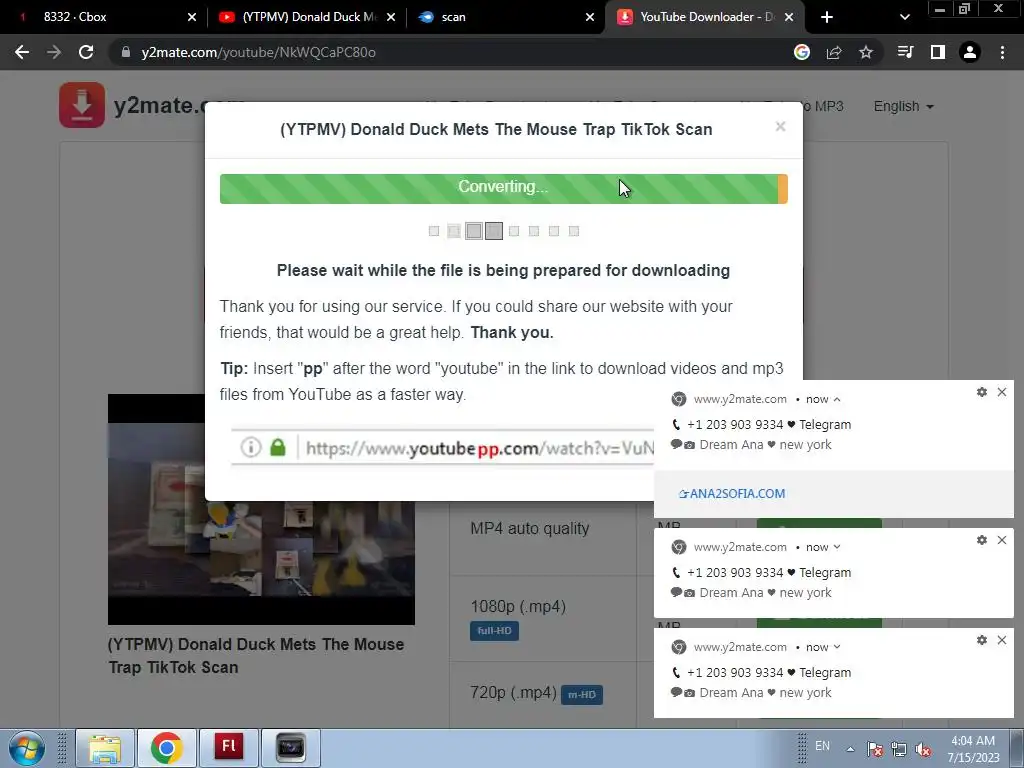Click the MP4 auto quality text
Image resolution: width=1024 pixels, height=768 pixels.
coord(530,528)
